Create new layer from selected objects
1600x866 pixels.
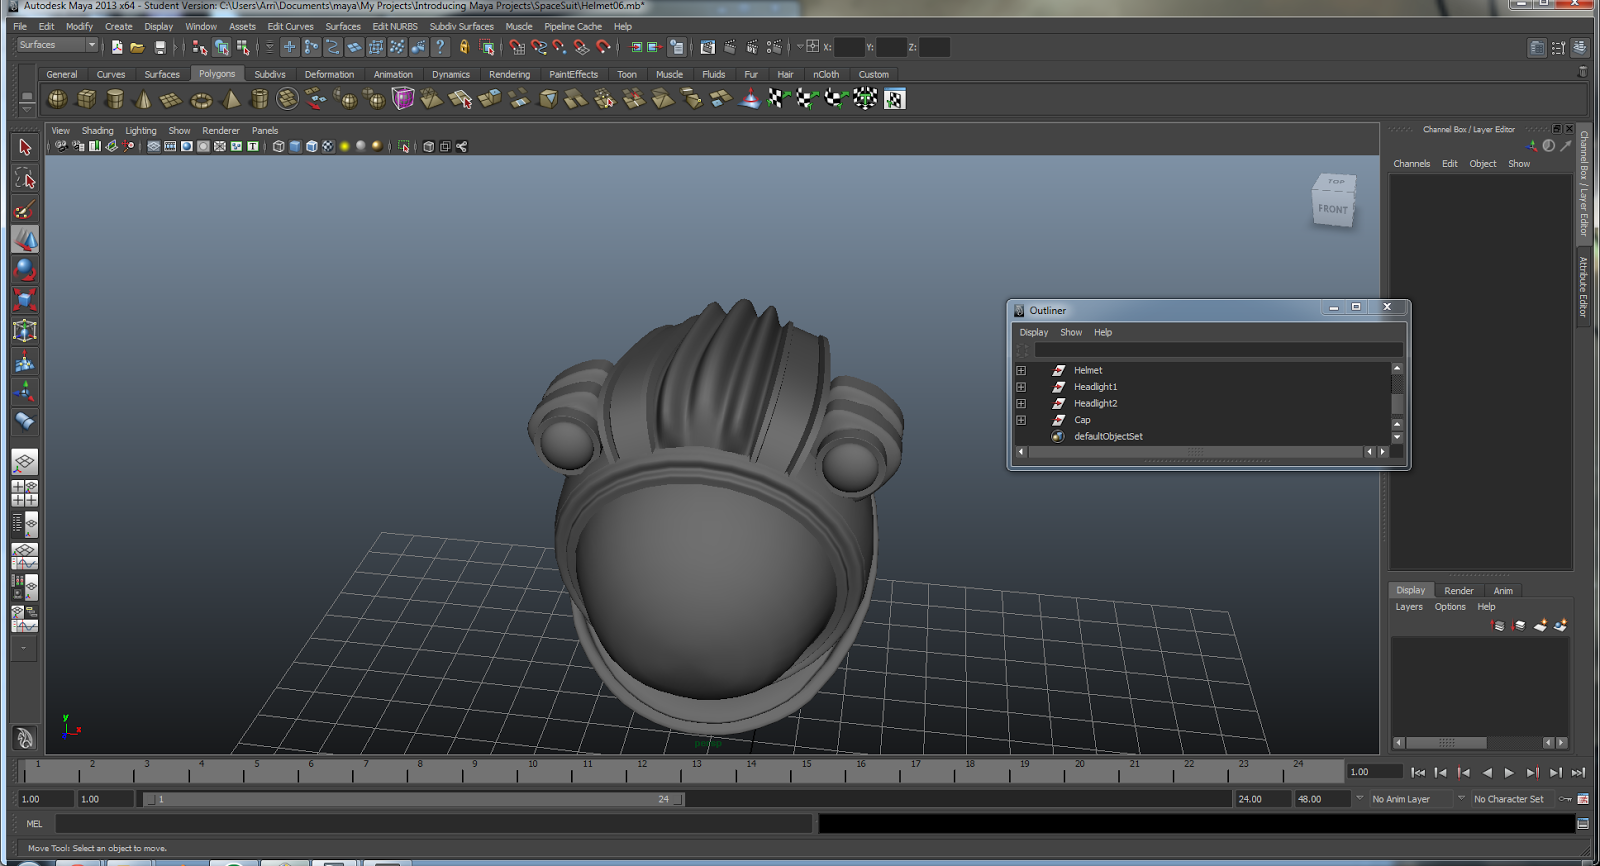click(x=1560, y=625)
